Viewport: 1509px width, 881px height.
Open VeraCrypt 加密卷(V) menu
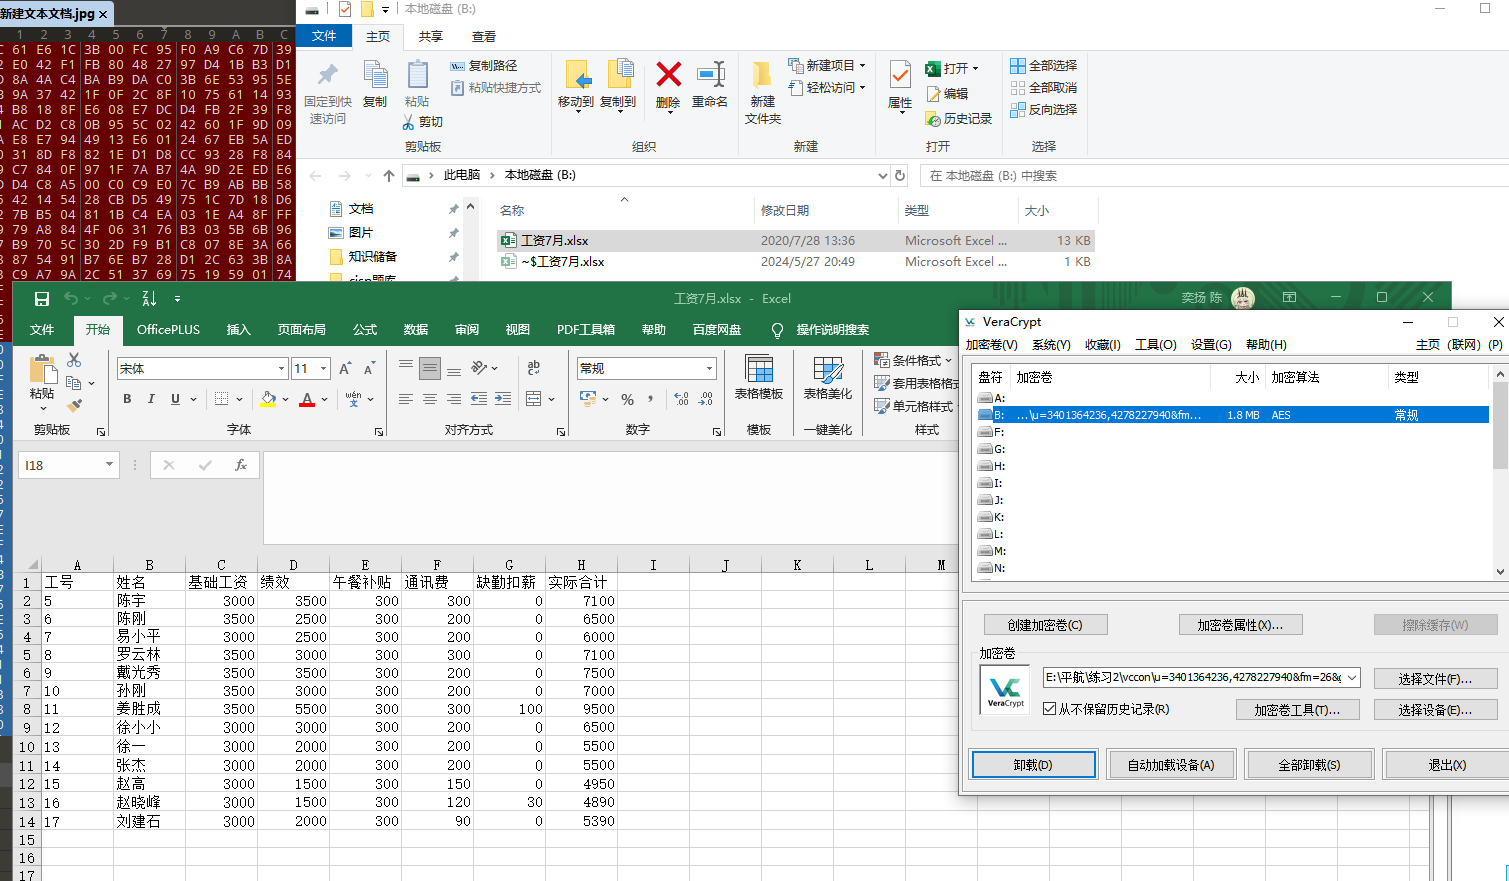click(991, 344)
